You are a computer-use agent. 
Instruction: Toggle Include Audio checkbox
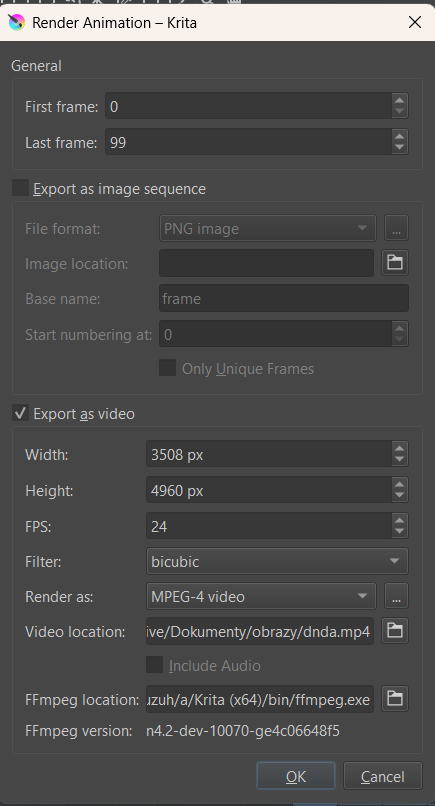pyautogui.click(x=154, y=665)
